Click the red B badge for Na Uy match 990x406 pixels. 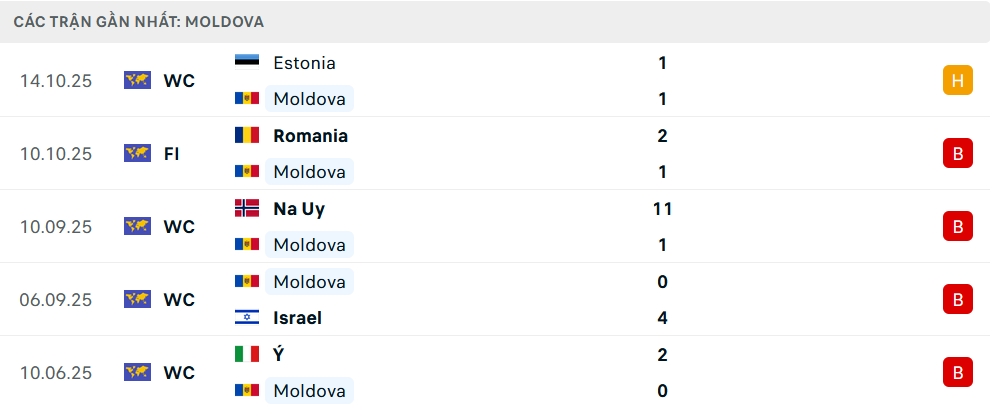pos(957,227)
